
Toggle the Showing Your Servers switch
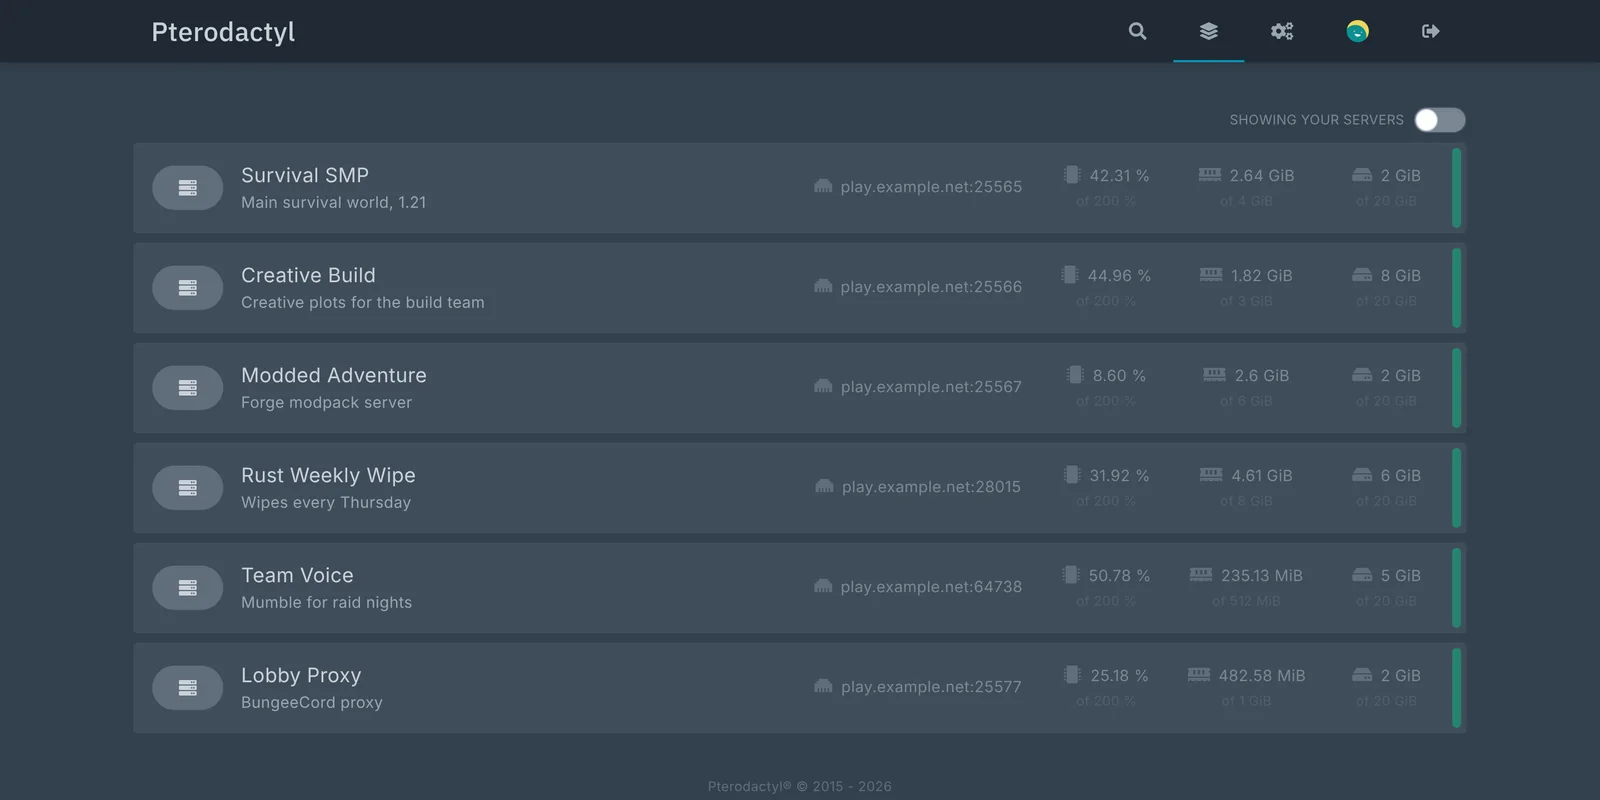pyautogui.click(x=1440, y=120)
